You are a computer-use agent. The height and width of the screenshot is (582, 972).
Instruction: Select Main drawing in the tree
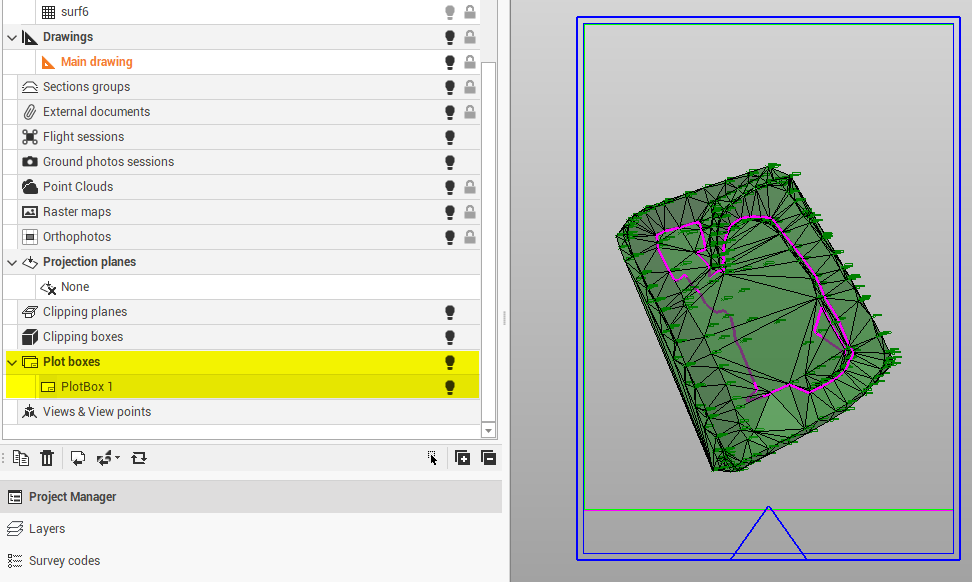tap(96, 62)
